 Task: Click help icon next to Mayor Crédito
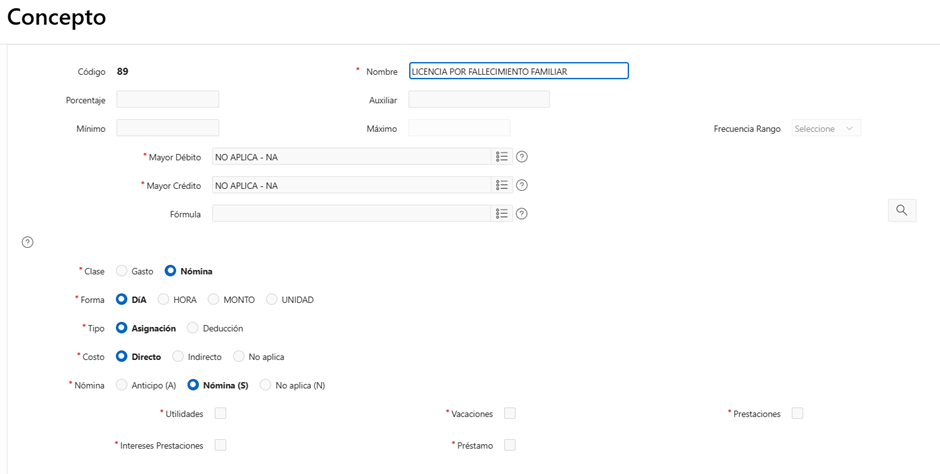click(522, 185)
